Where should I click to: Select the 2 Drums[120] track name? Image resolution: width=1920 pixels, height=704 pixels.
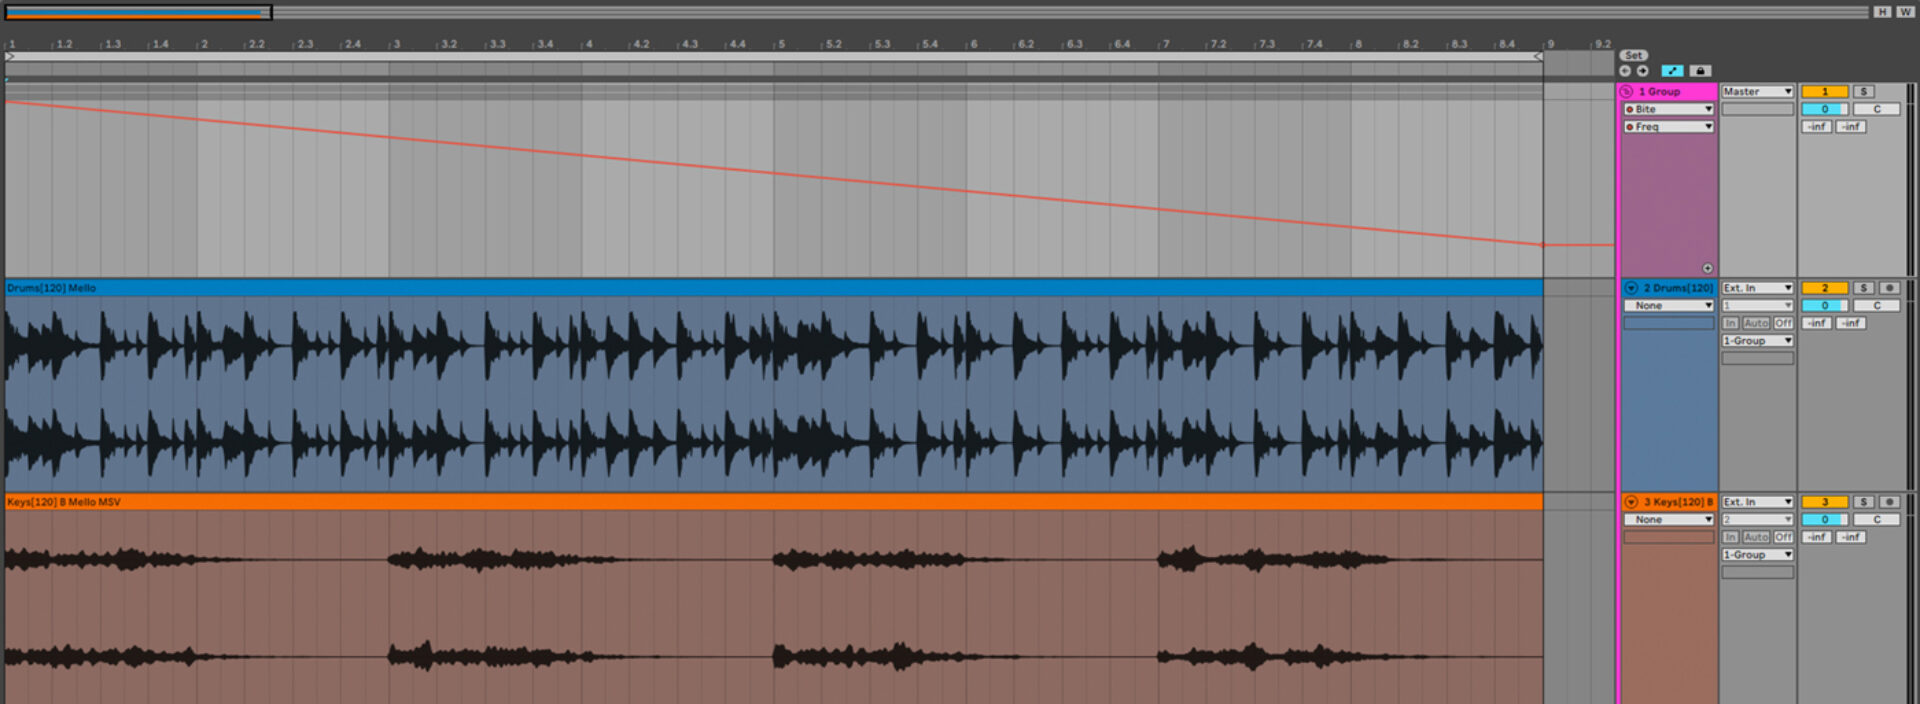pyautogui.click(x=1678, y=288)
